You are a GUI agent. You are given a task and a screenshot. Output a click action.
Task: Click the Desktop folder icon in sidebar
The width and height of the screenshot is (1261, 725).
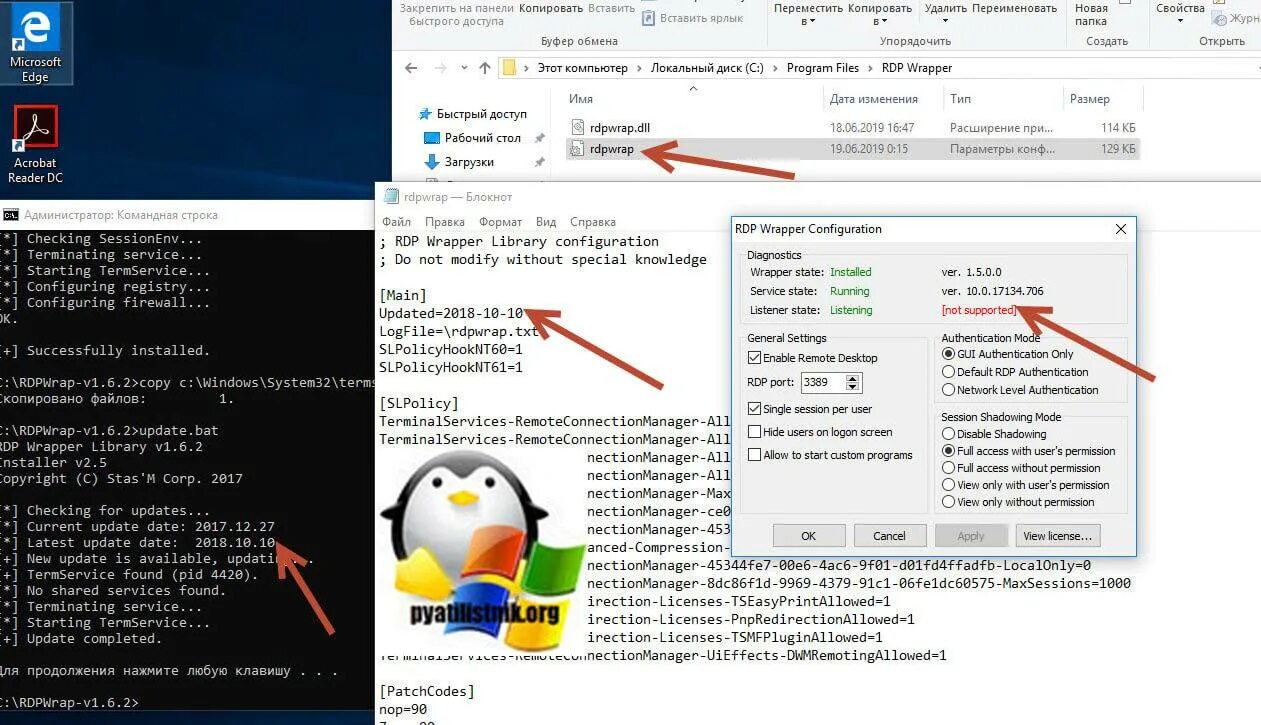[x=432, y=138]
